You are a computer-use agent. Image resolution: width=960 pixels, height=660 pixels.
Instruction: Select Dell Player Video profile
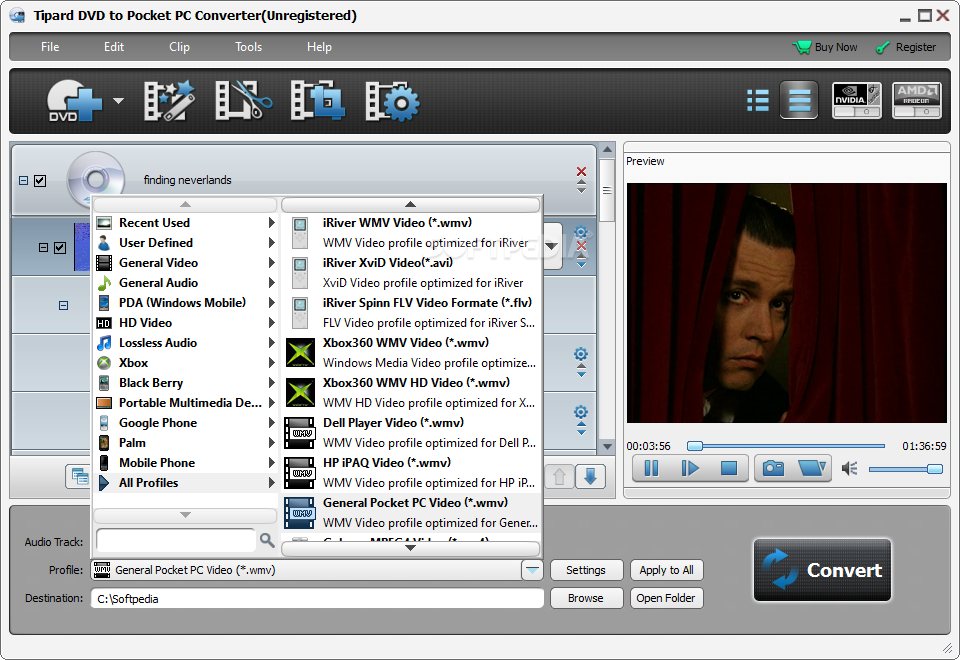[x=411, y=433]
